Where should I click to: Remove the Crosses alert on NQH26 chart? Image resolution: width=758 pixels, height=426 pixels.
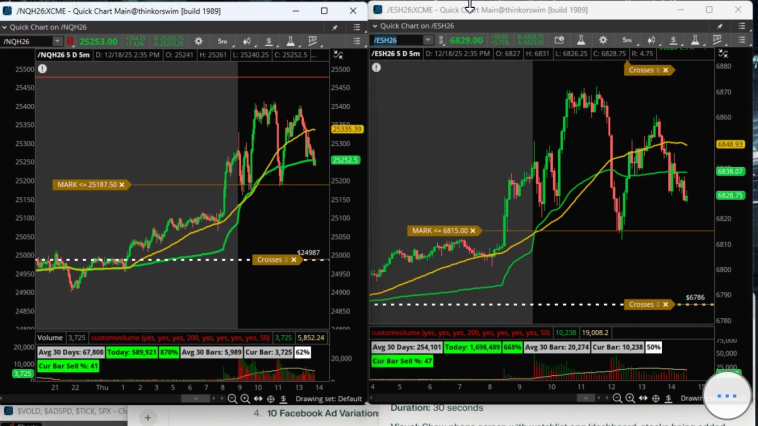tap(293, 260)
